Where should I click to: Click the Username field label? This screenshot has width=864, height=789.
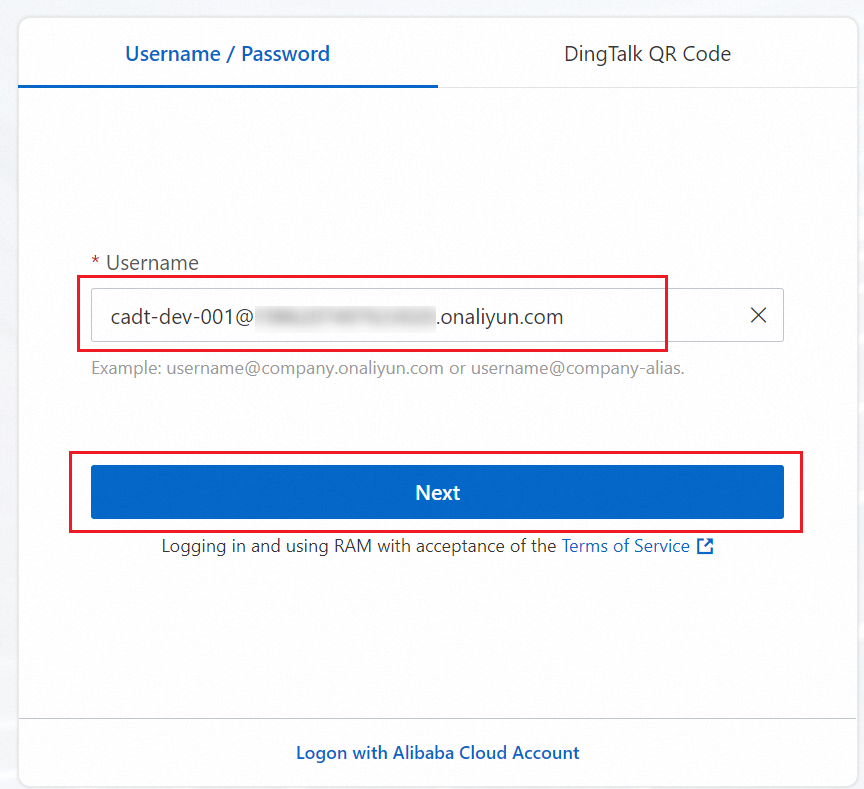point(152,263)
